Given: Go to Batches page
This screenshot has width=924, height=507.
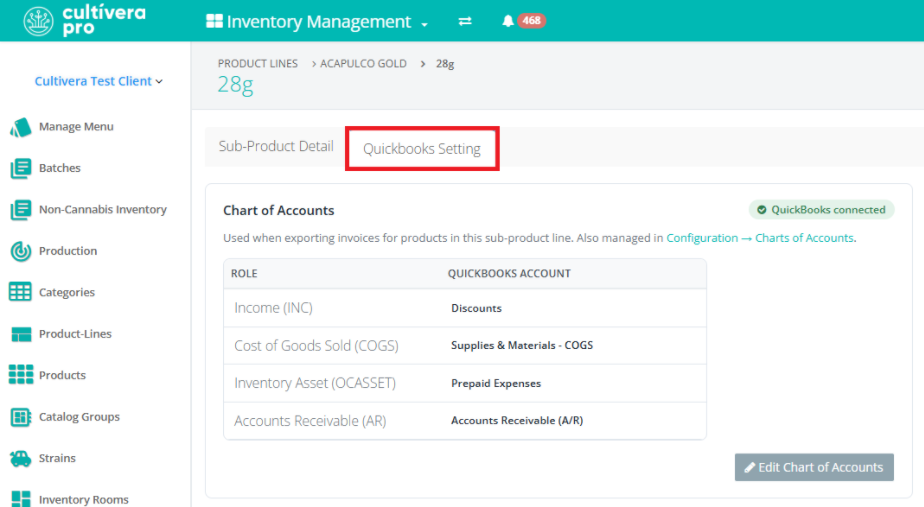Looking at the screenshot, I should 60,168.
